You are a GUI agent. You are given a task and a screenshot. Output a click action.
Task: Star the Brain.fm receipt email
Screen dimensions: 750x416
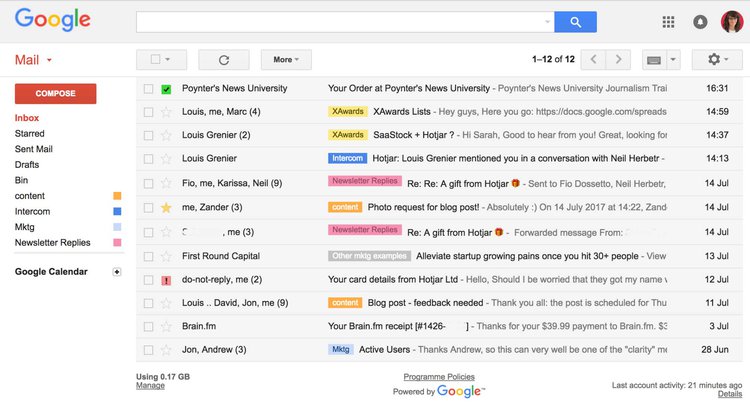[166, 327]
